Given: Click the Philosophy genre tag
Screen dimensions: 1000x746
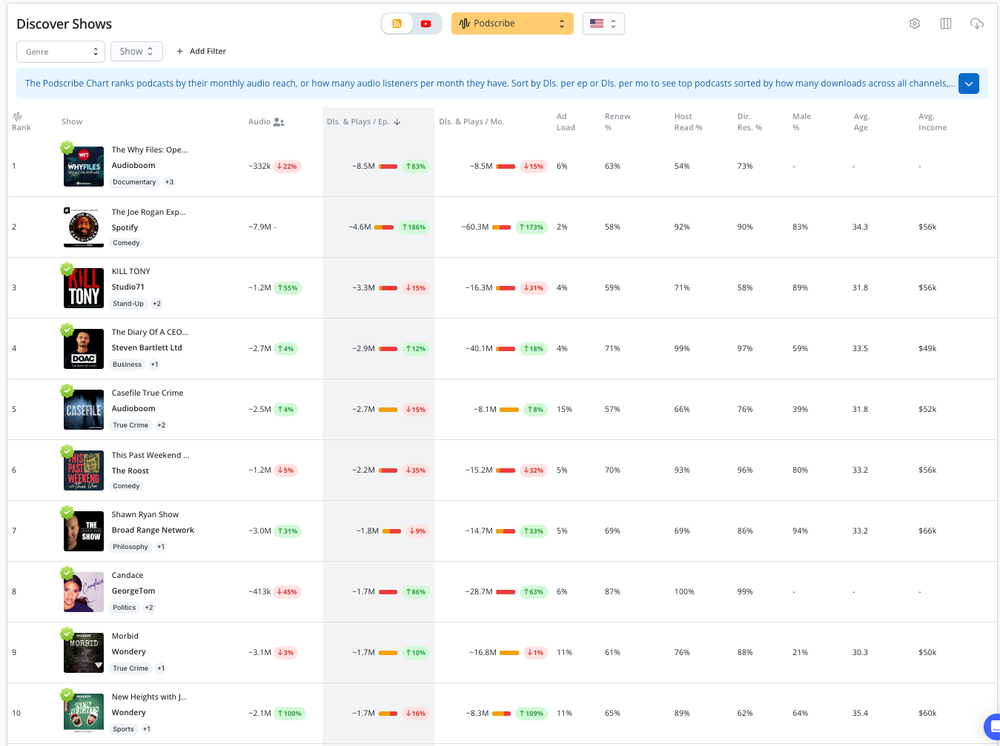Looking at the screenshot, I should coord(130,546).
